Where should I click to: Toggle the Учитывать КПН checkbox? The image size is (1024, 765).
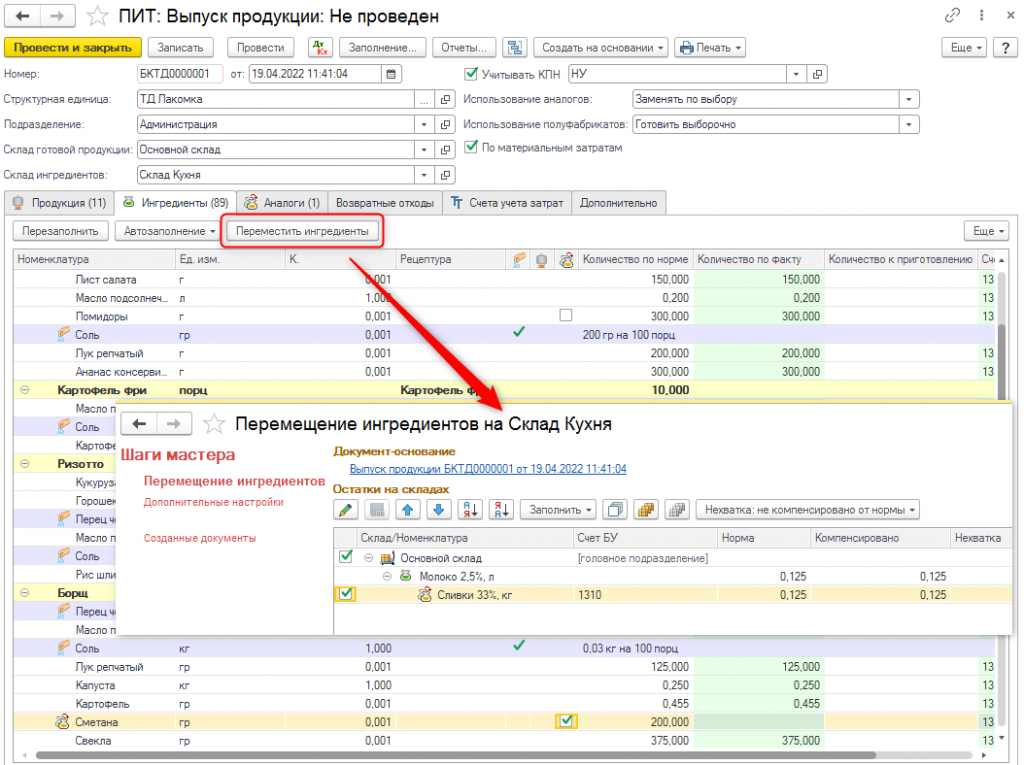(x=472, y=73)
